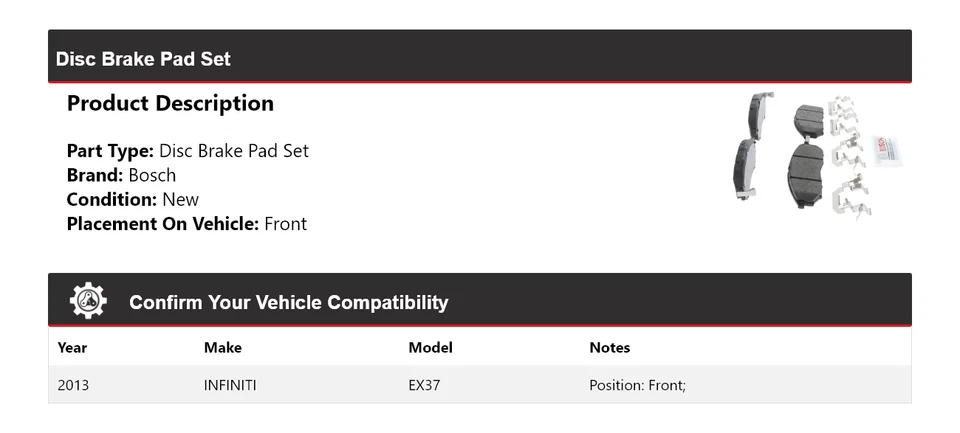Click the Confirm Your Vehicle Compatibility header
Image resolution: width=960 pixels, height=433 pixels.
(288, 302)
